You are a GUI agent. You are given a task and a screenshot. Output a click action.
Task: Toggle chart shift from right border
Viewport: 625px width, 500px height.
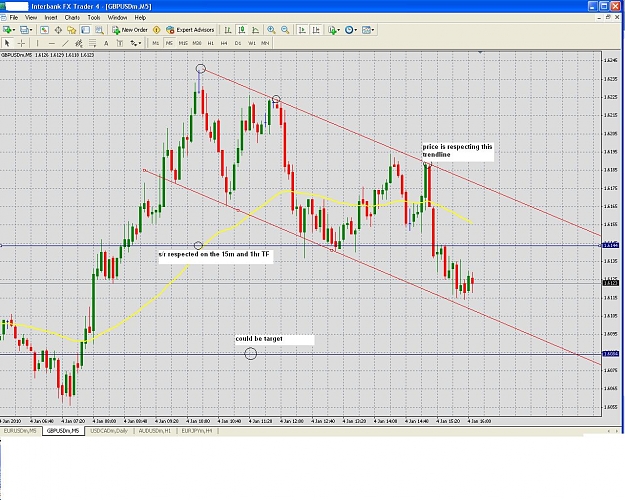[x=316, y=30]
